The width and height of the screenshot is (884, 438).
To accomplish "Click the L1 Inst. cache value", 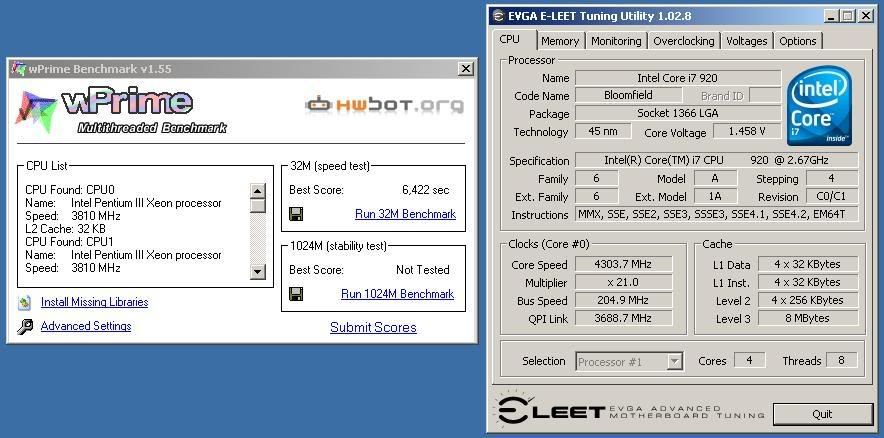I will coord(807,282).
